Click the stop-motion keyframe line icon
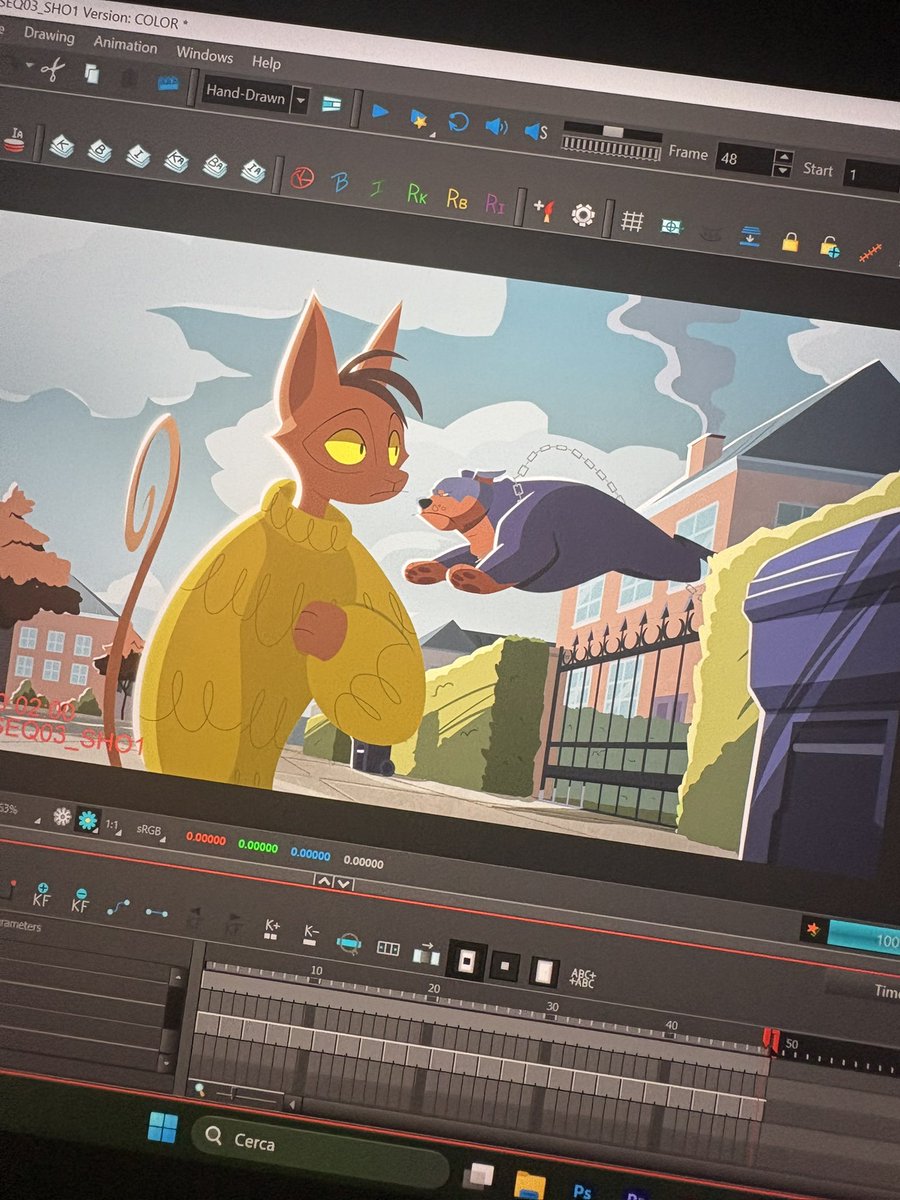The width and height of the screenshot is (900, 1200). click(x=156, y=912)
